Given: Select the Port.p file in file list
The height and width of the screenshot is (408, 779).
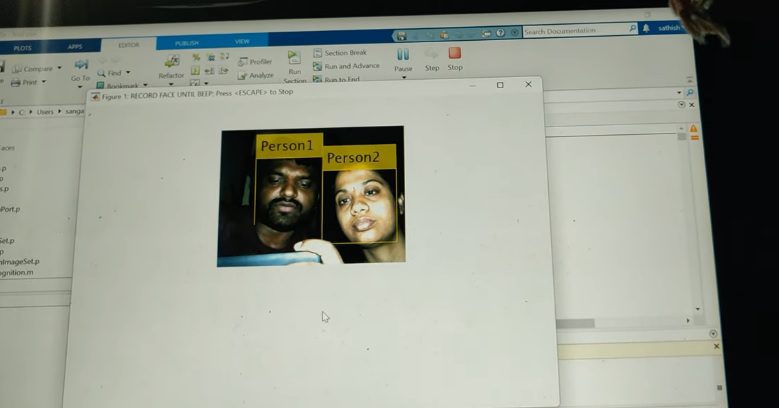Looking at the screenshot, I should (10, 209).
